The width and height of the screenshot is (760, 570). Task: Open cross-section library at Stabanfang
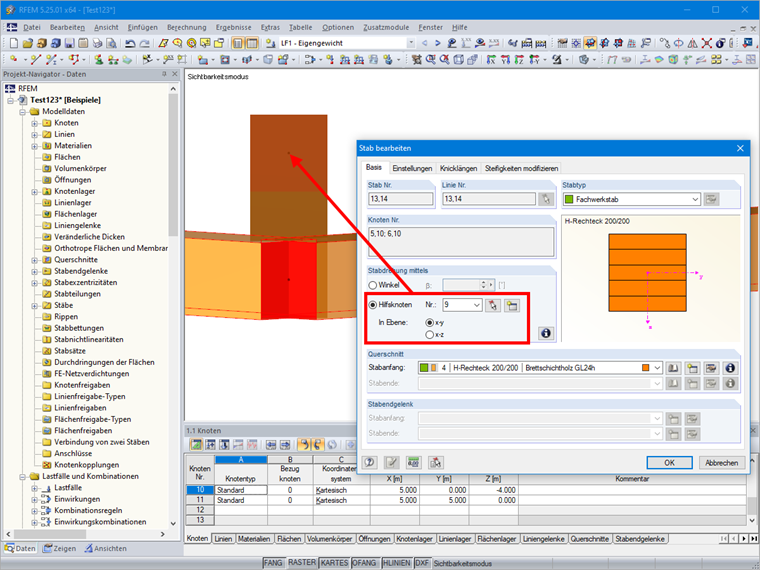point(673,368)
